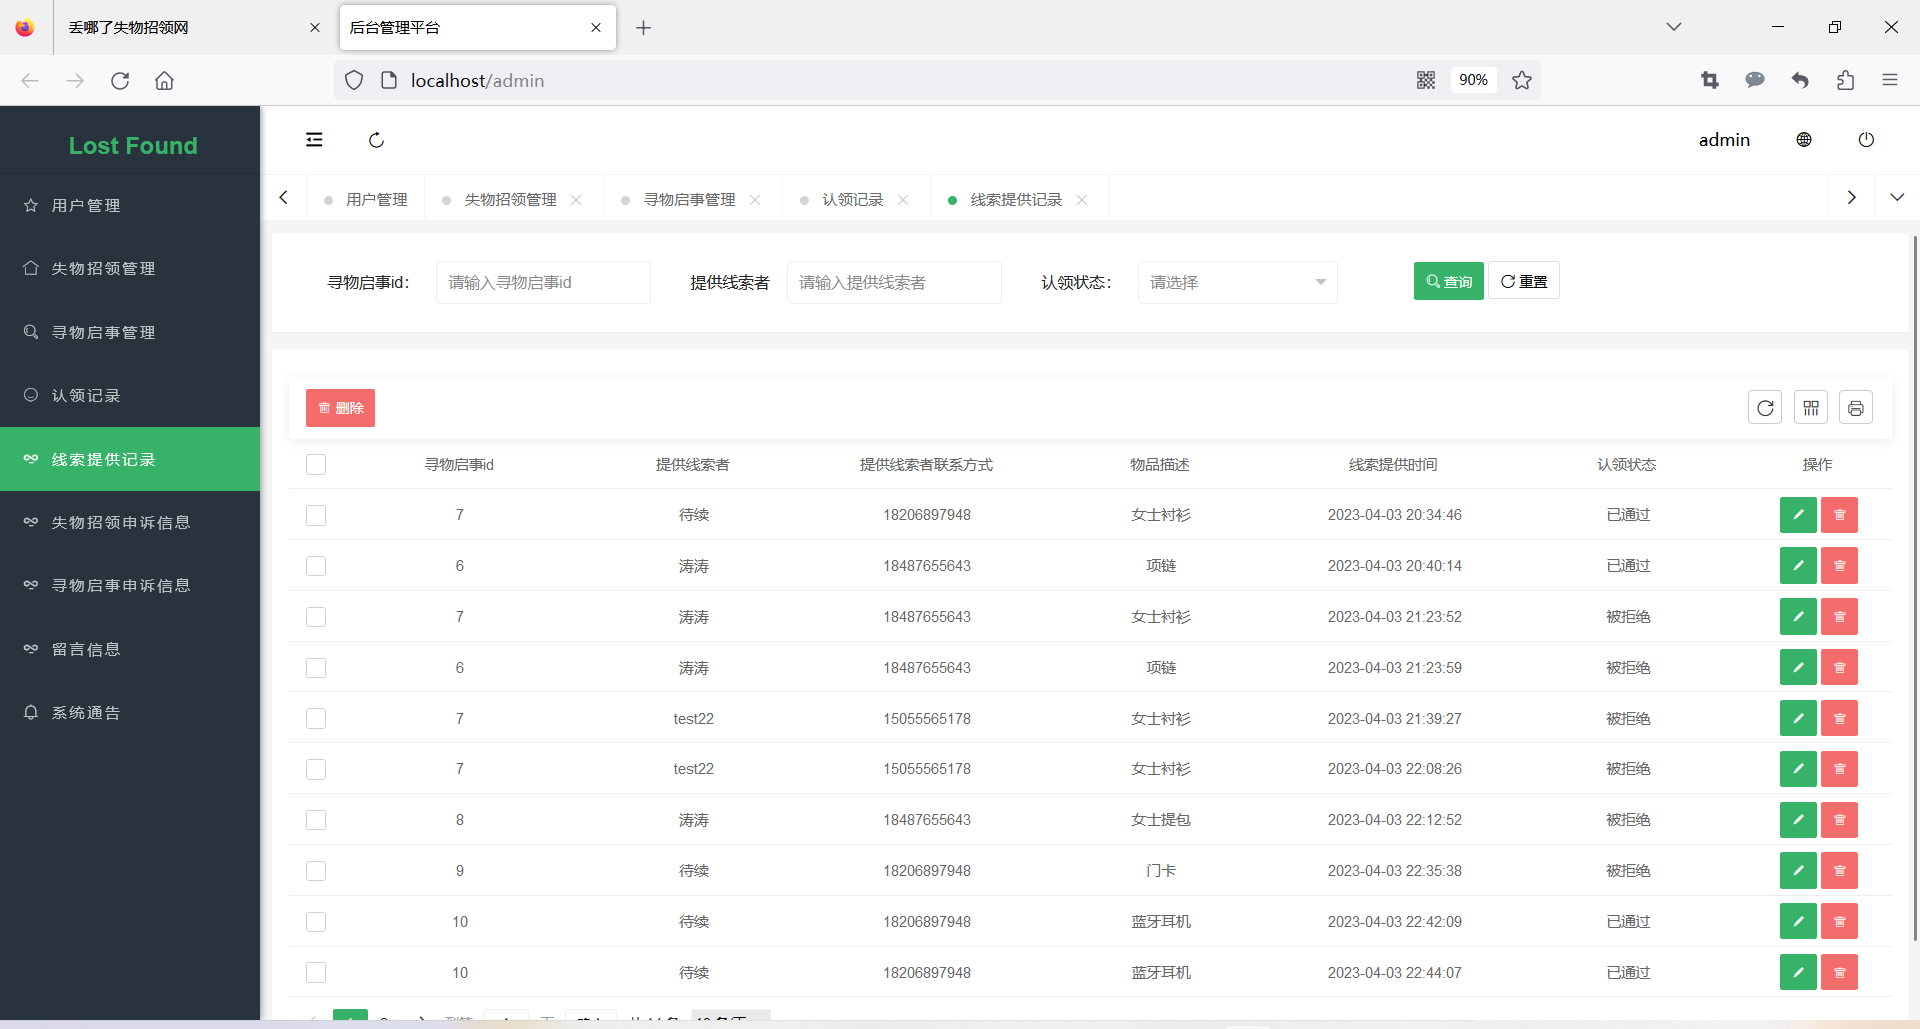Check the row dated 2023-04-03 20:34:46
Screen dimensions: 1920x1029
[x=316, y=515]
